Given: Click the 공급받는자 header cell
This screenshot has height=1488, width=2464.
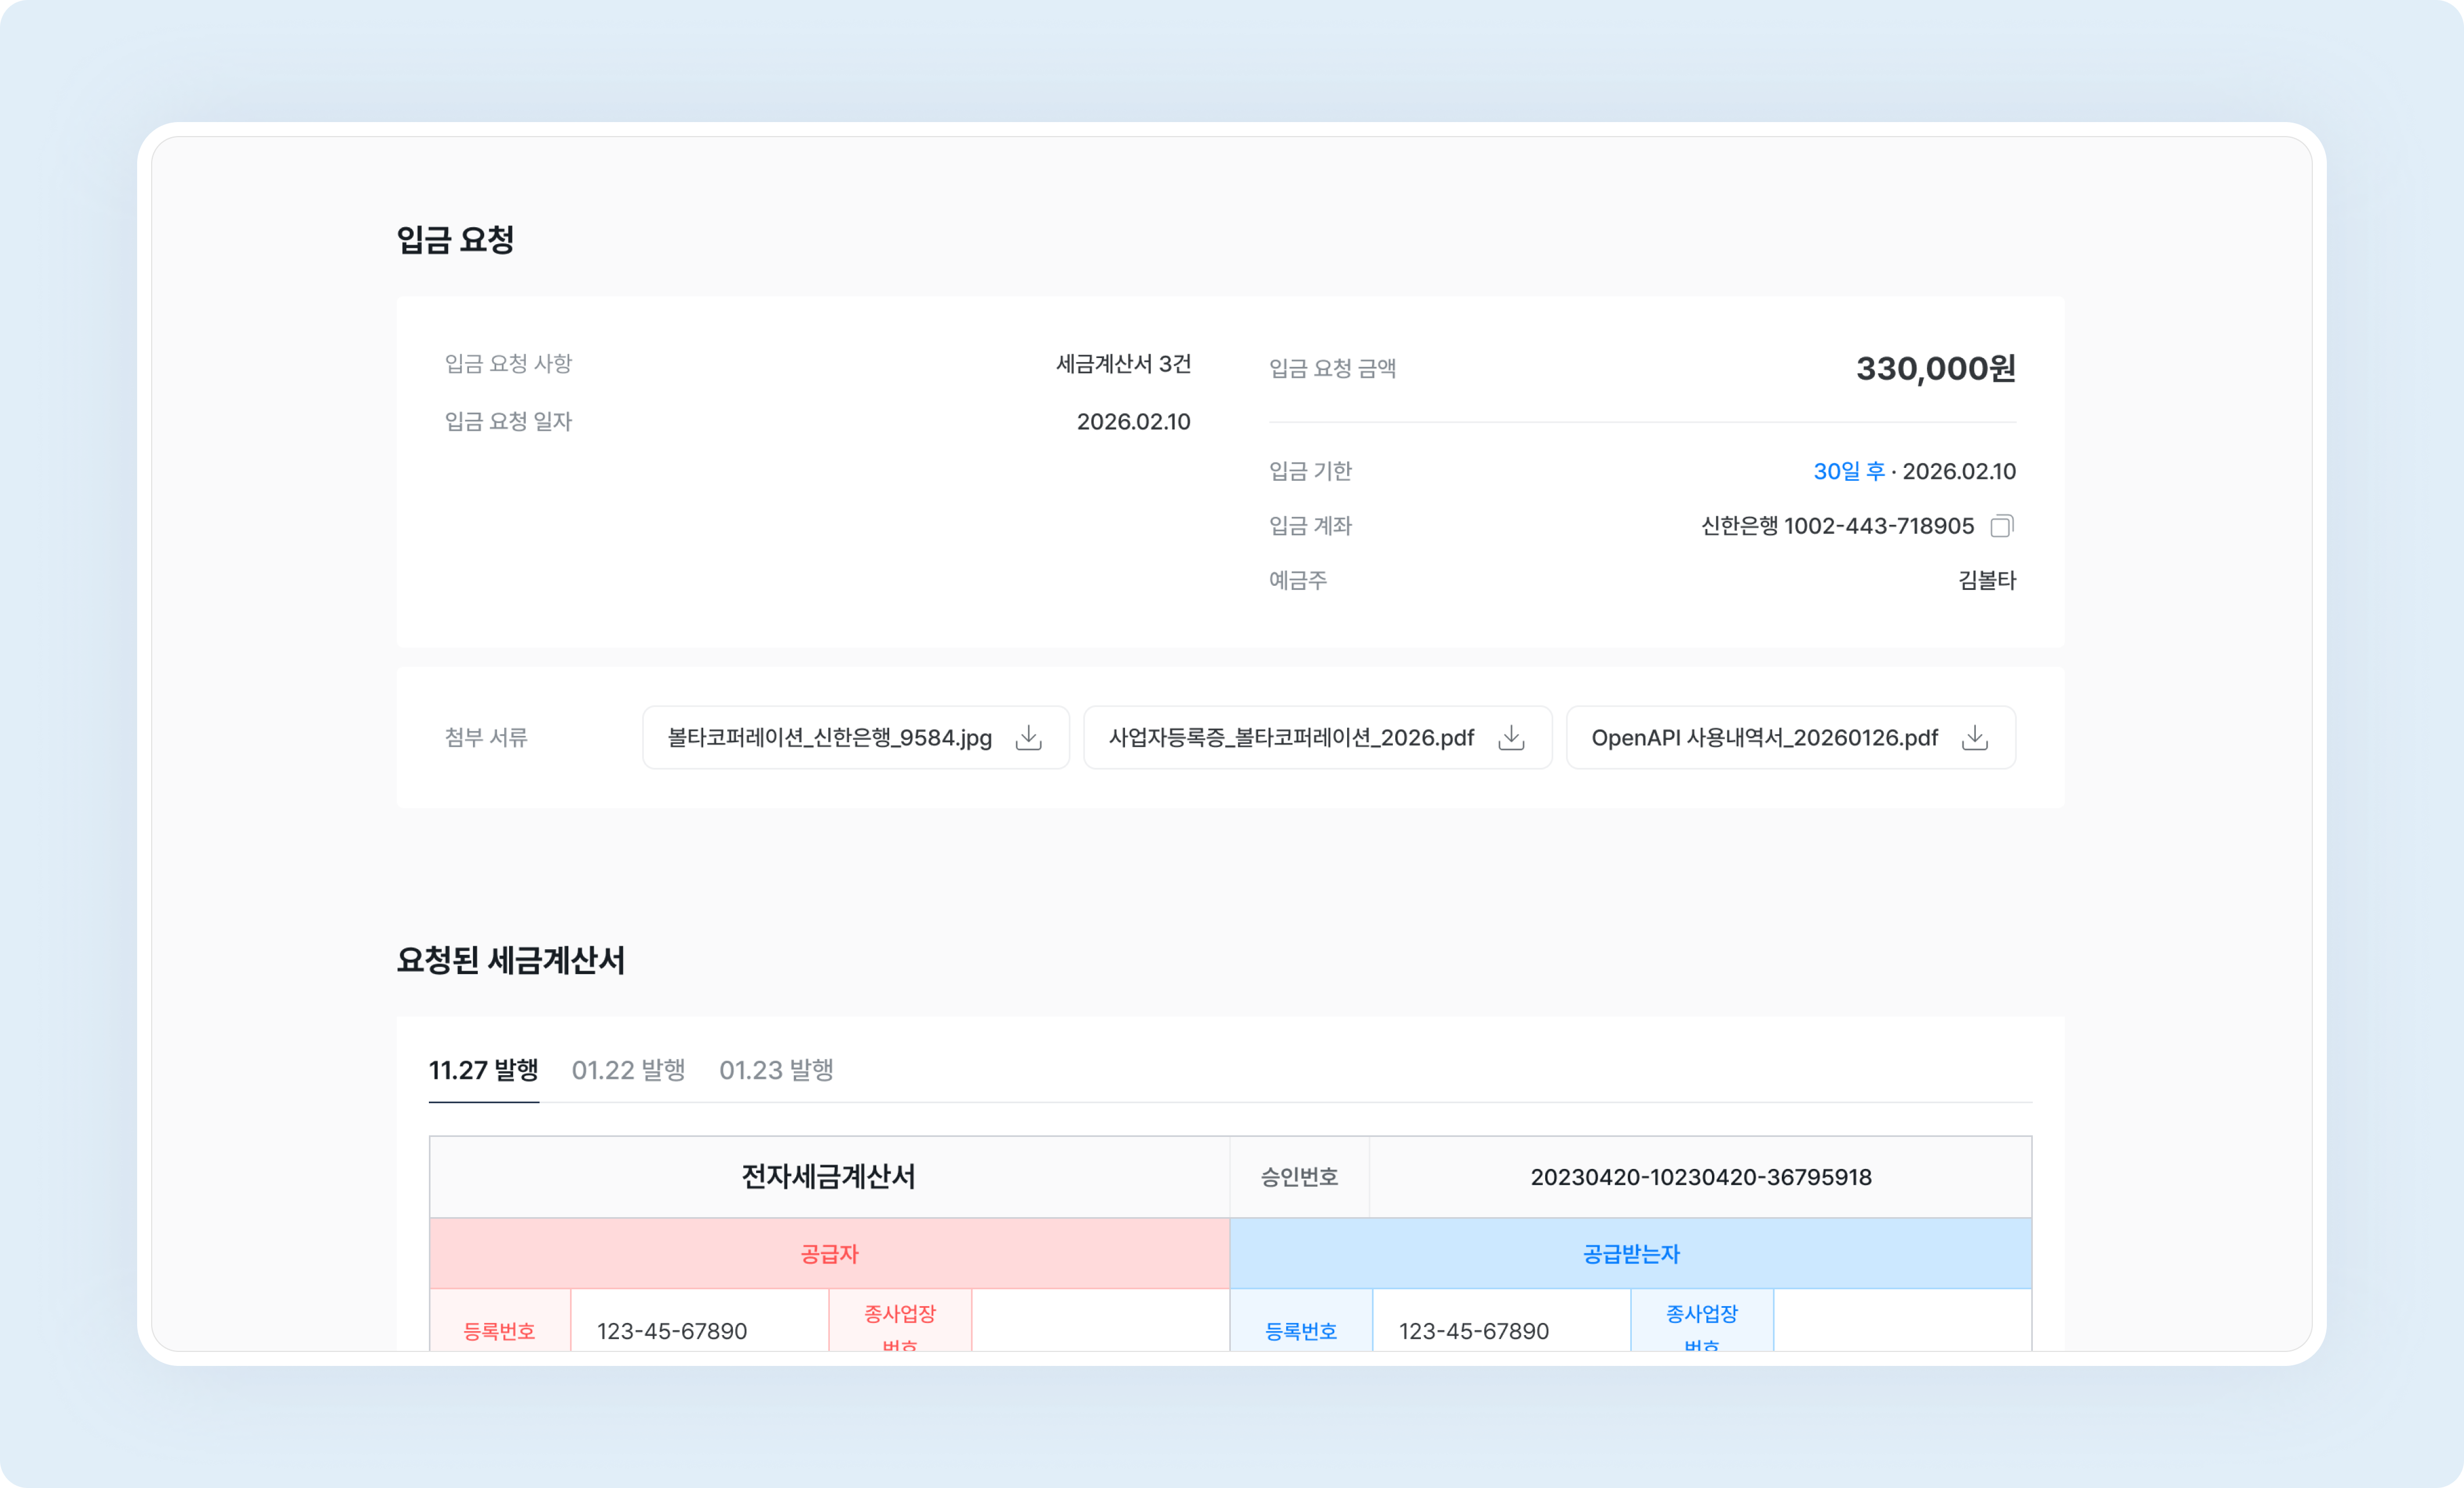Looking at the screenshot, I should [1630, 1254].
